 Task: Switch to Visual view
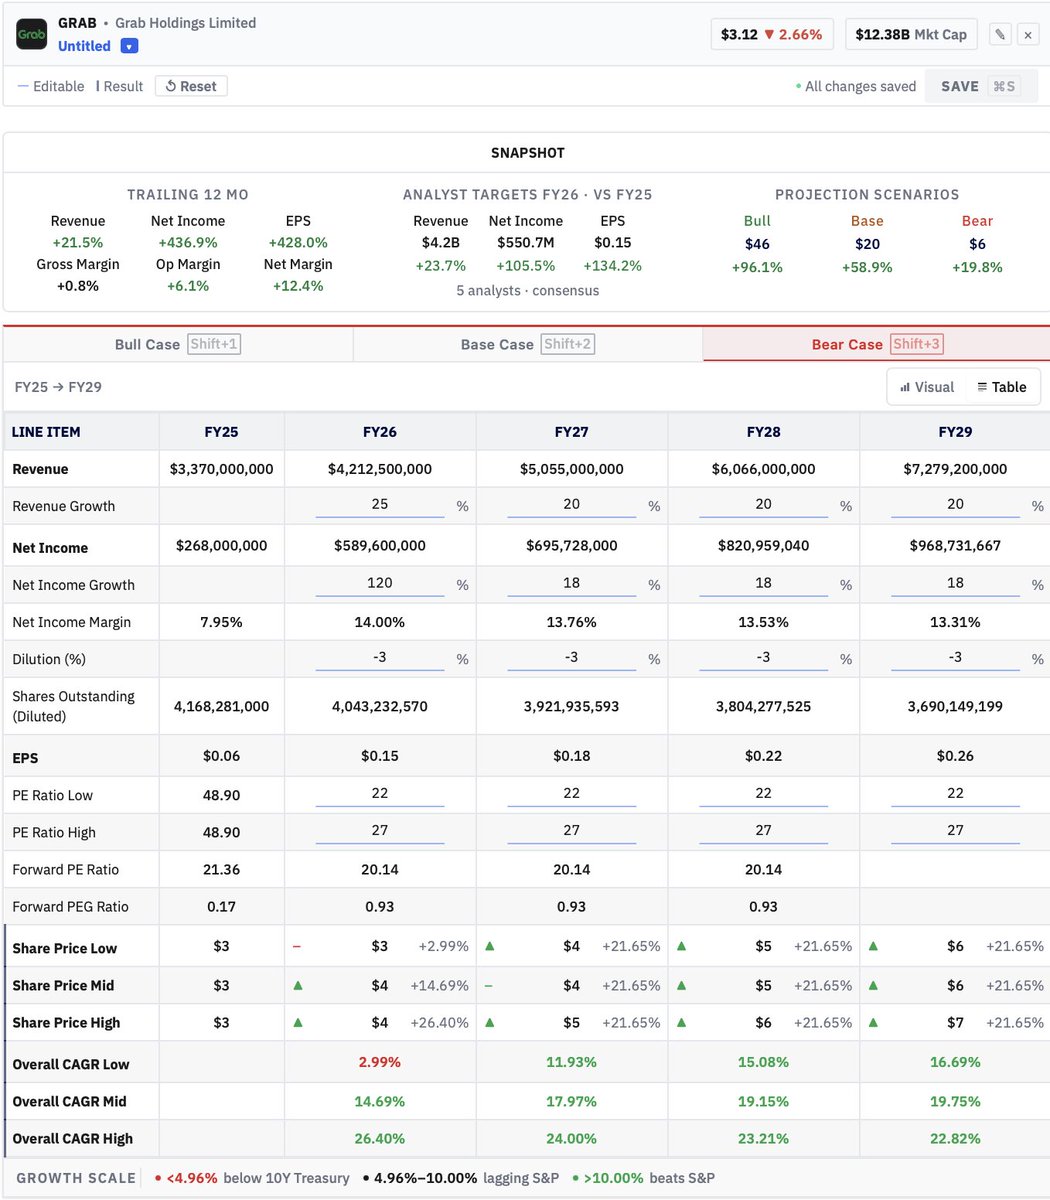pos(927,387)
